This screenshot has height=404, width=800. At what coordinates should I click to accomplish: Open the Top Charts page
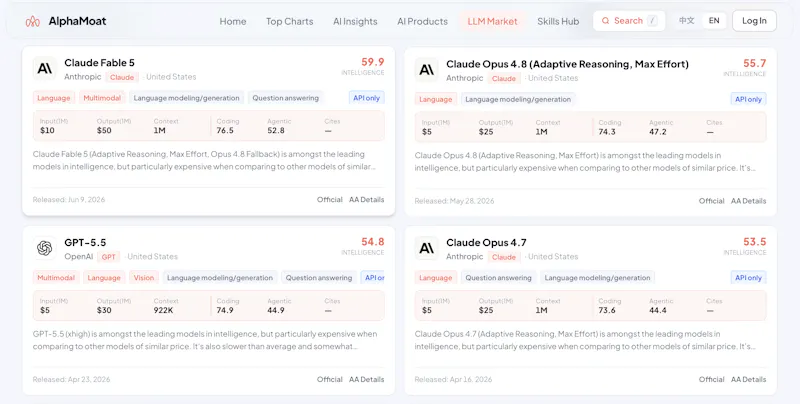point(289,21)
